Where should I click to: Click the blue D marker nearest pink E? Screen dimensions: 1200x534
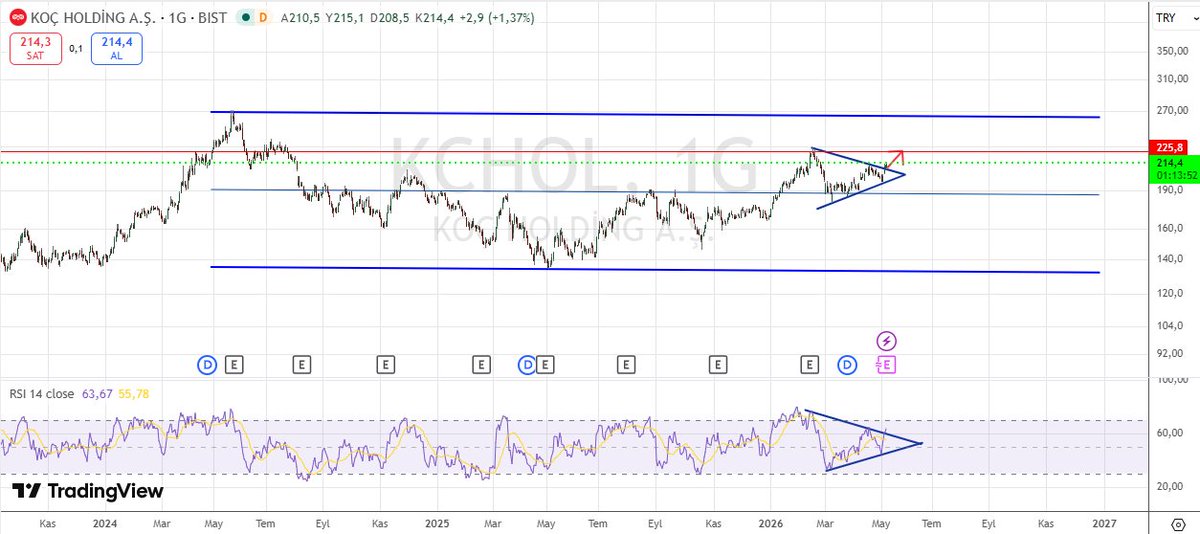(848, 365)
